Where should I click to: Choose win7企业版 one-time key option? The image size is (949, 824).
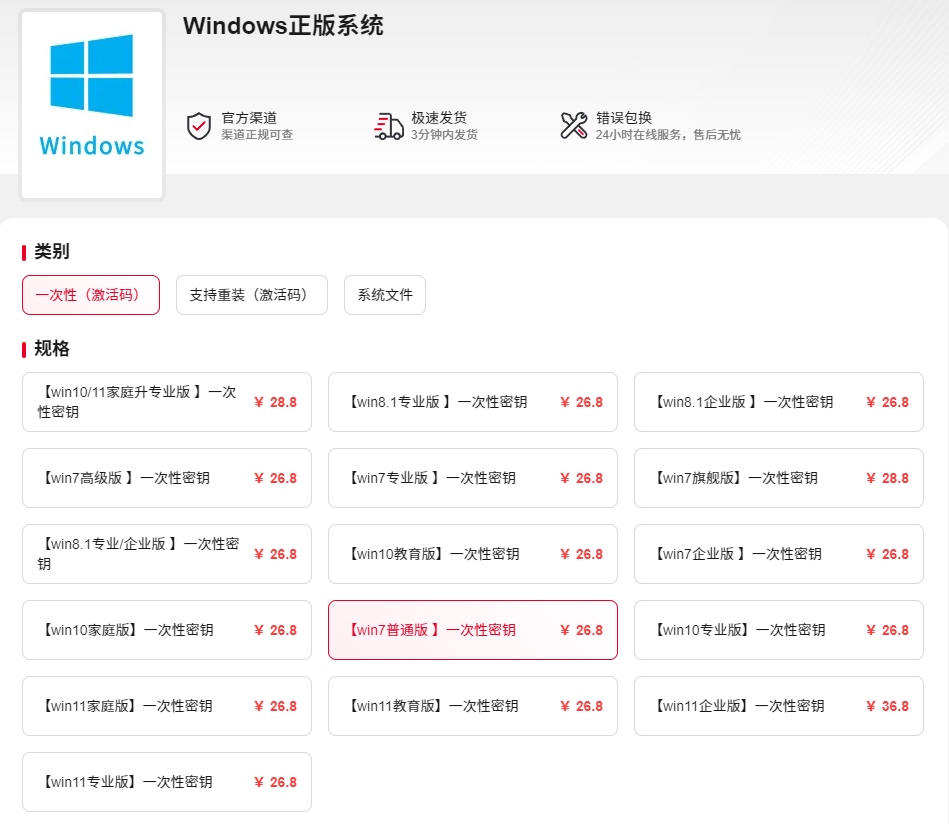pyautogui.click(x=779, y=554)
